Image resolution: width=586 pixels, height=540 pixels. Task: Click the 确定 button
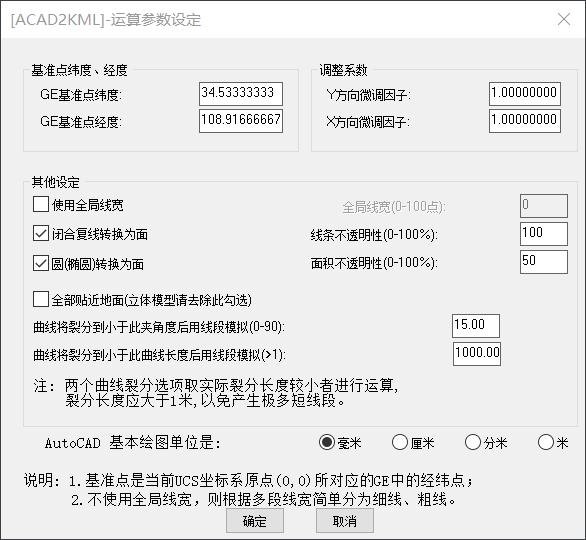click(x=255, y=521)
